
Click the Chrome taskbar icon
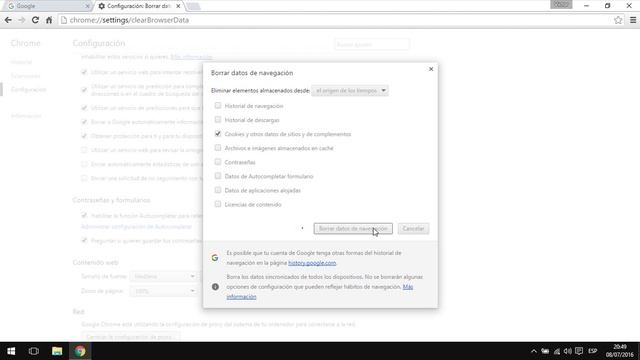tap(80, 351)
